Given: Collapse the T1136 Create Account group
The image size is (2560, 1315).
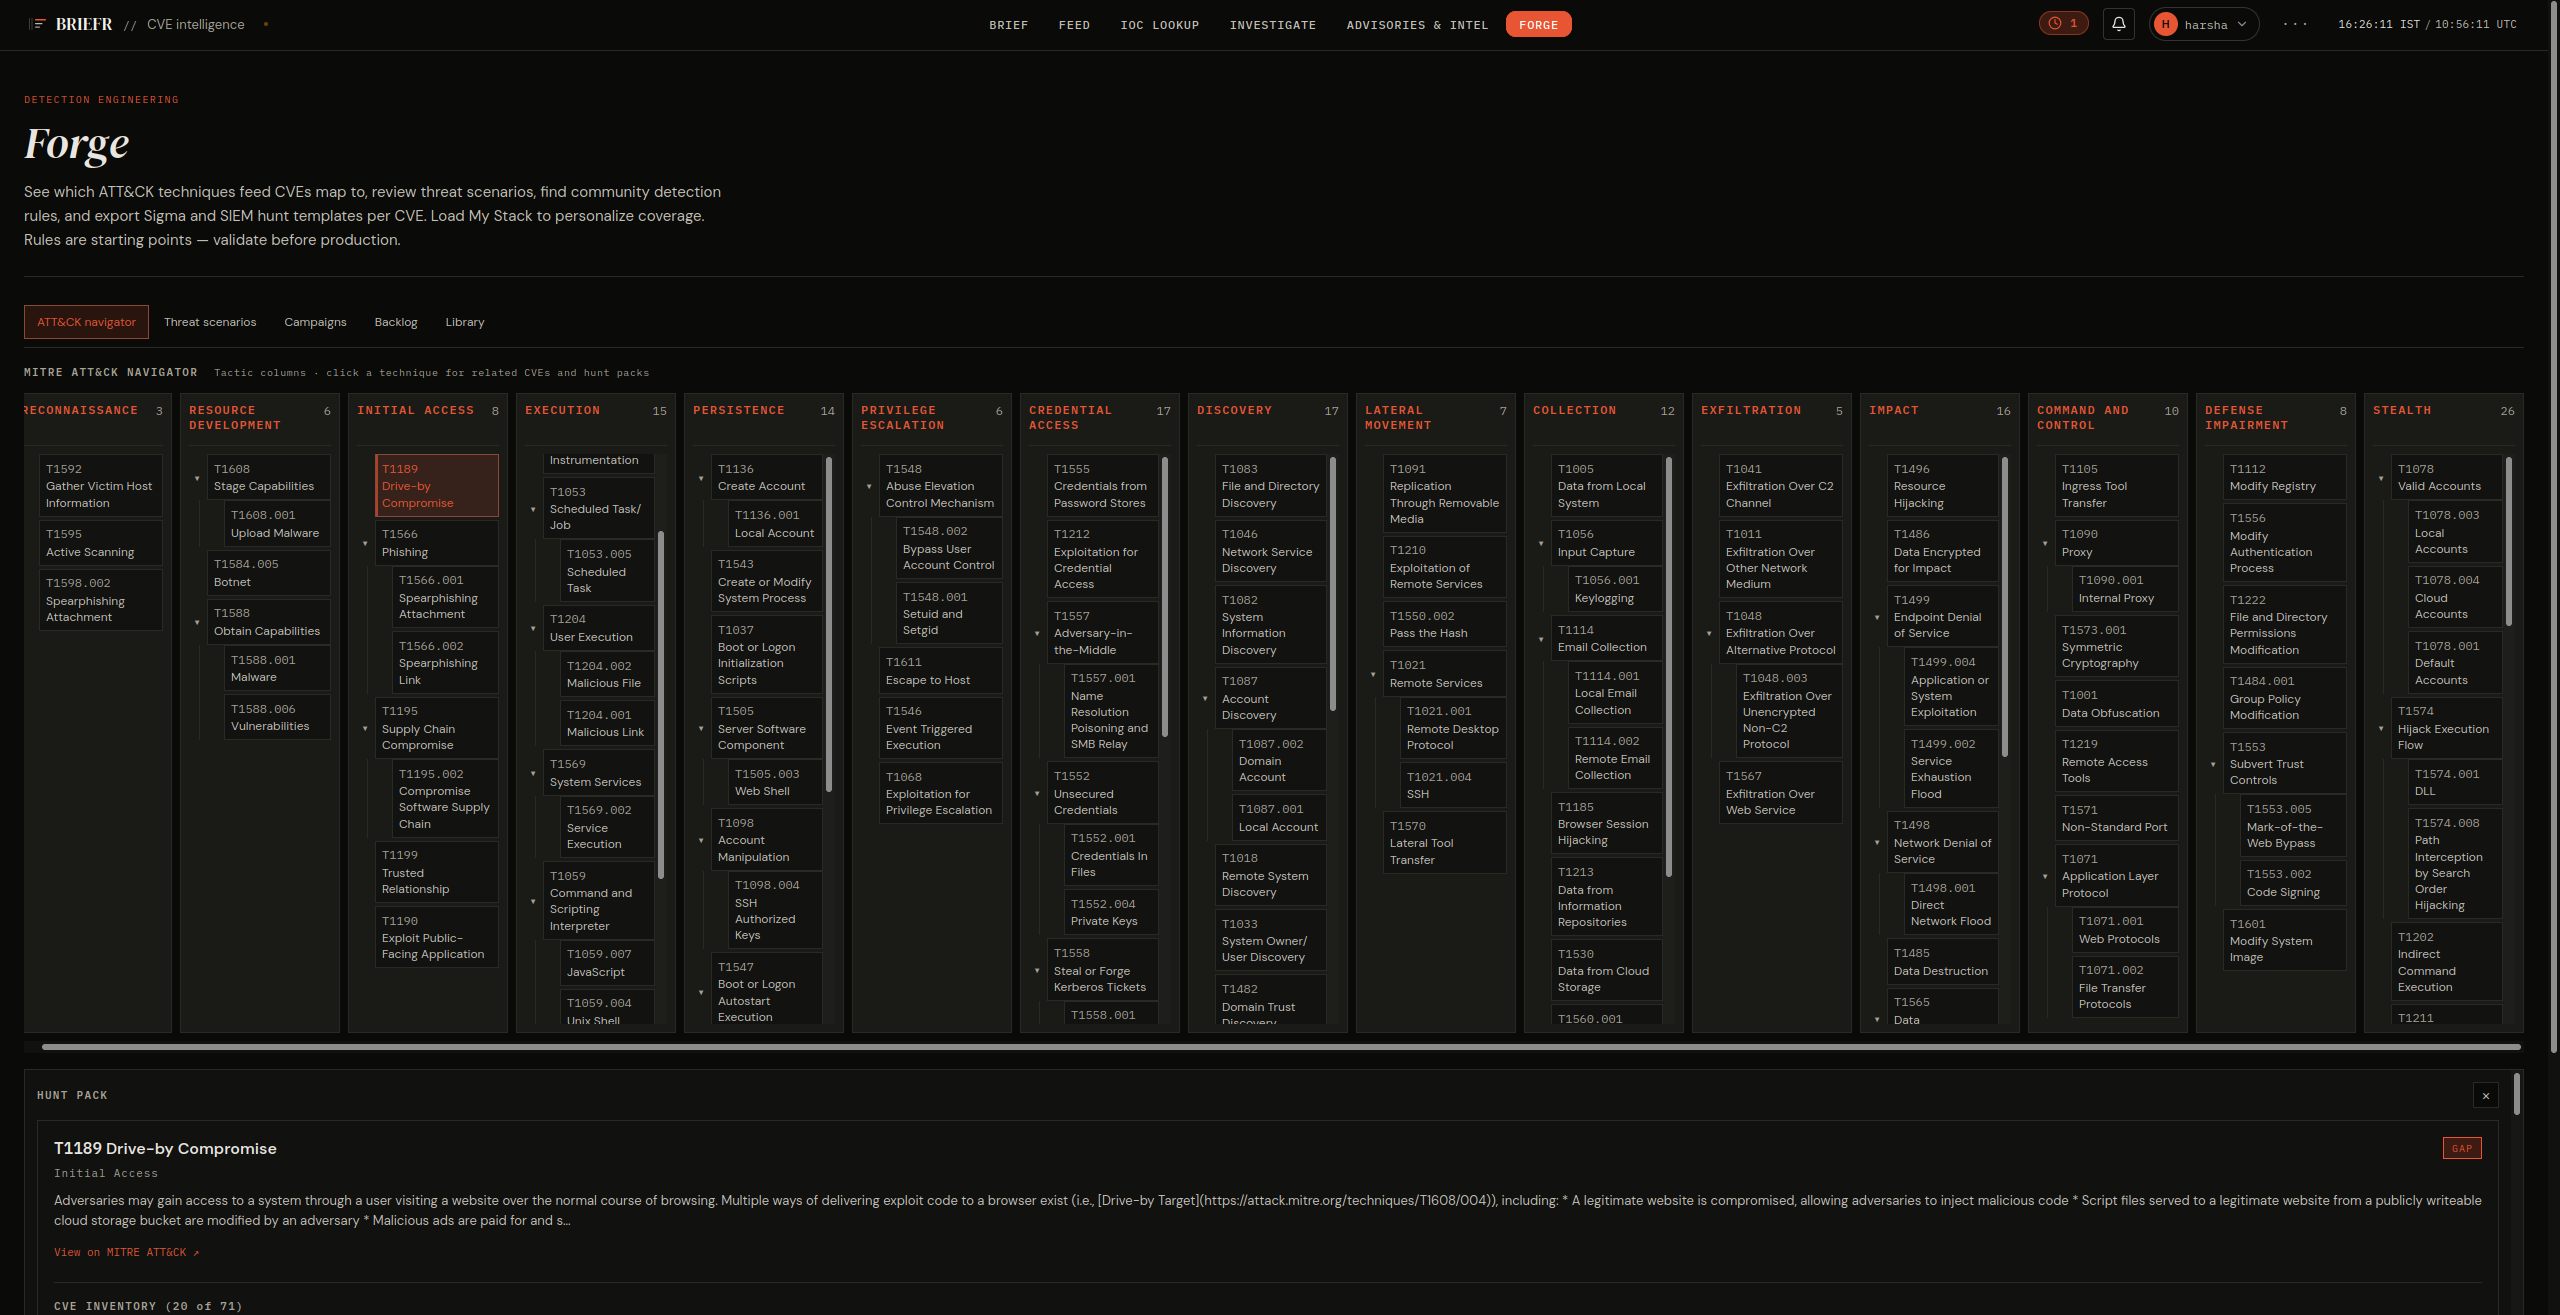Looking at the screenshot, I should click(x=701, y=479).
